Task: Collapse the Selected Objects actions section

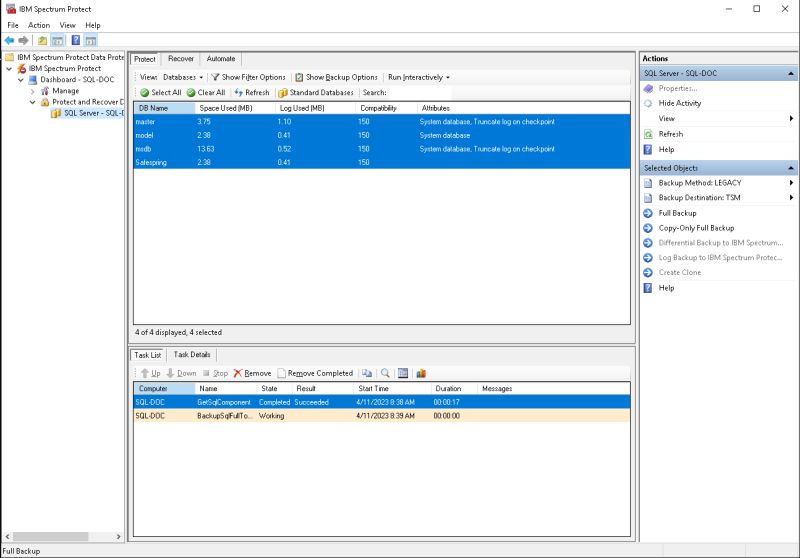Action: (791, 168)
